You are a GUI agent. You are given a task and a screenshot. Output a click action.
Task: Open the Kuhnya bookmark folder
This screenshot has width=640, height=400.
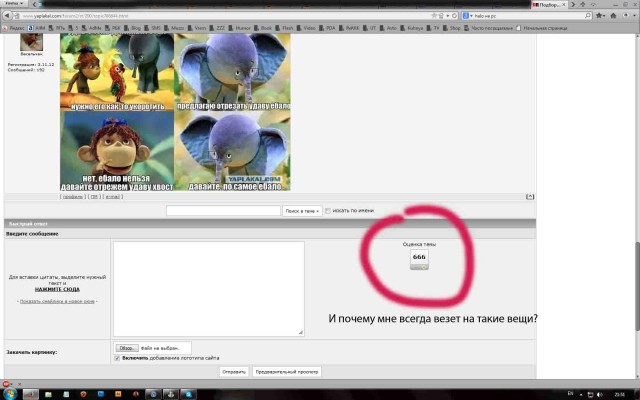411,28
